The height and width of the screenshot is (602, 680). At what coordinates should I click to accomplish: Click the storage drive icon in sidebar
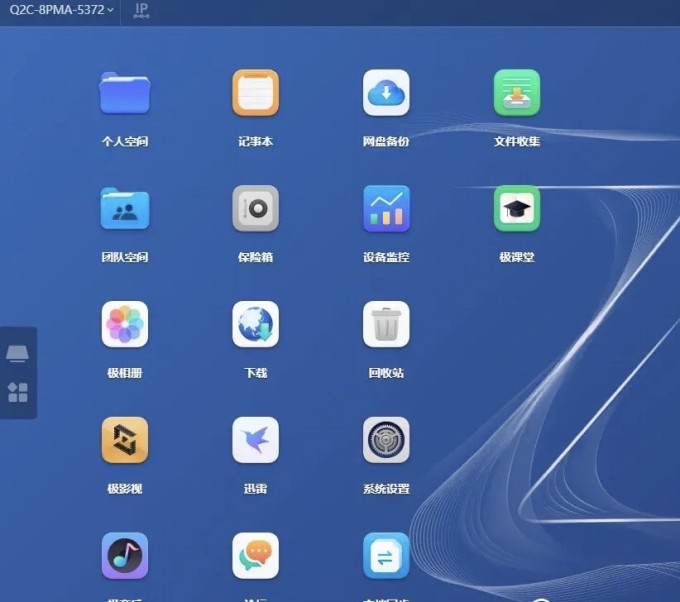point(17,353)
